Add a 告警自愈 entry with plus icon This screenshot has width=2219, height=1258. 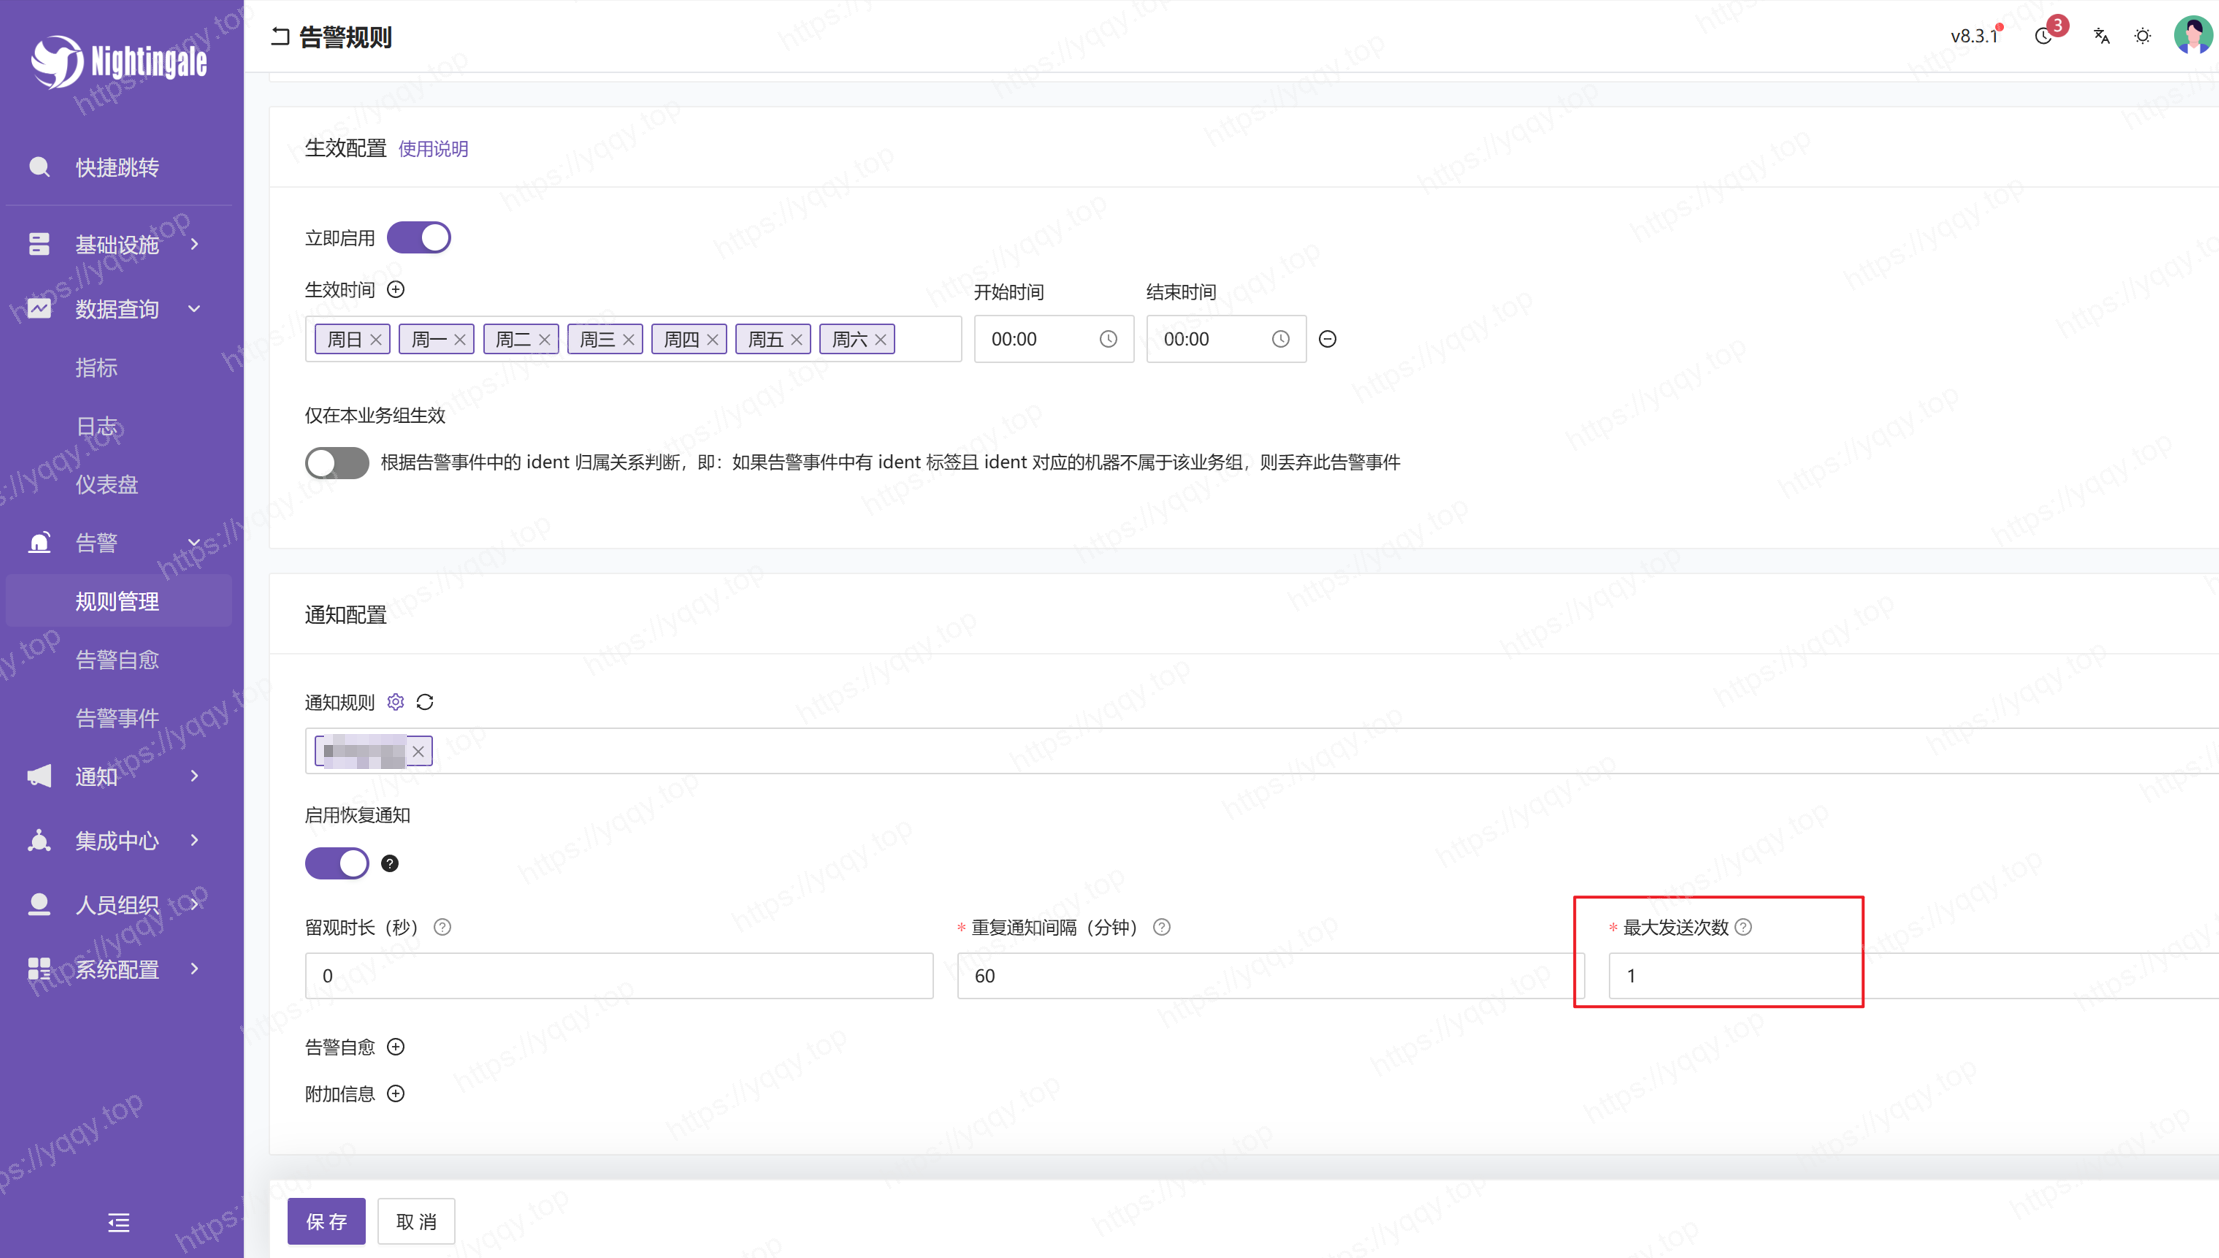click(x=396, y=1047)
